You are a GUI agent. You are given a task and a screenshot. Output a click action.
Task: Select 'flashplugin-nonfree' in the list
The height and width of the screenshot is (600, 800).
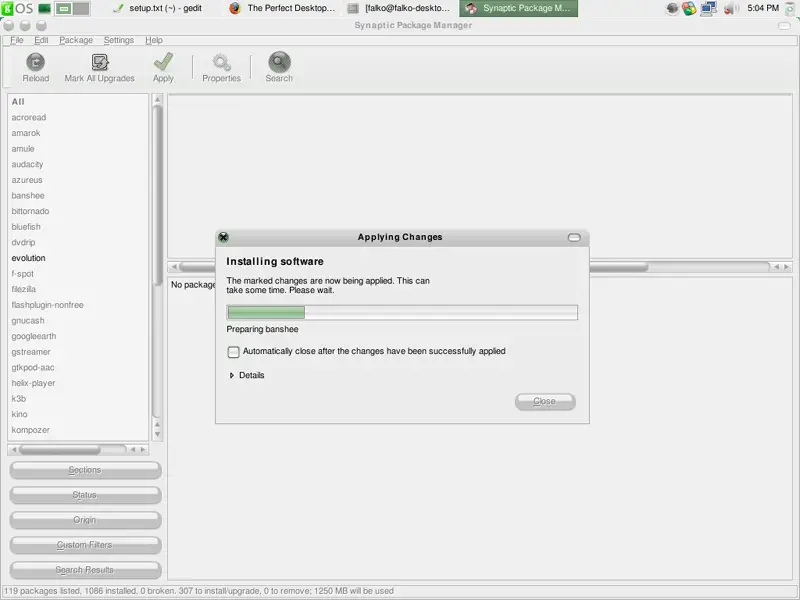click(78, 305)
